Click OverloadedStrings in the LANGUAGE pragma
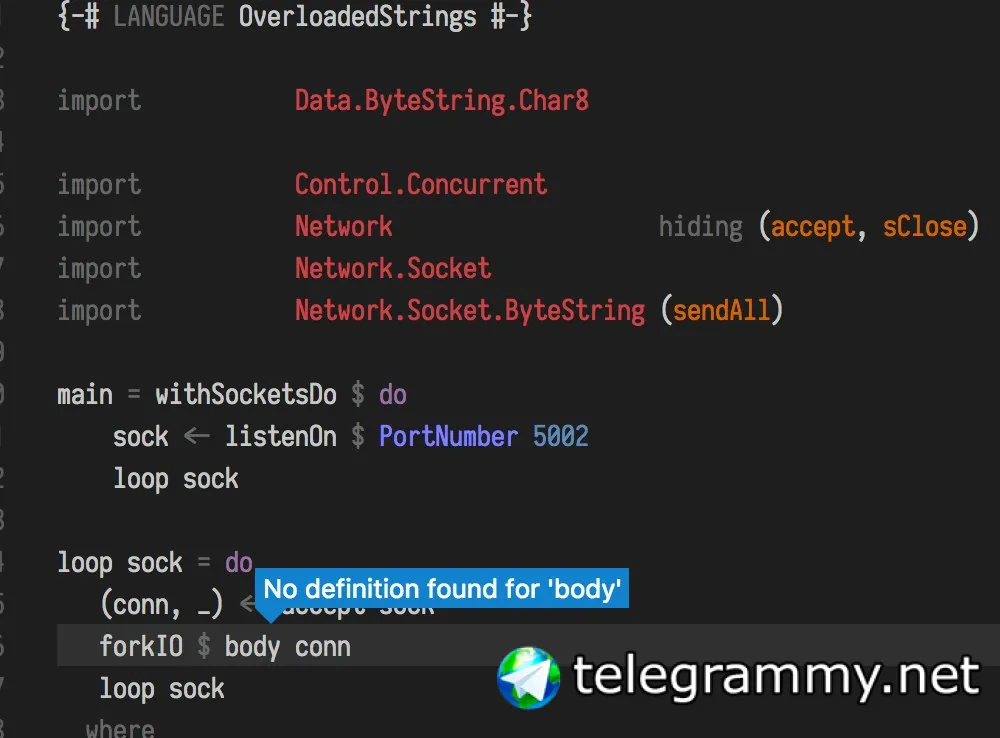 pyautogui.click(x=357, y=17)
